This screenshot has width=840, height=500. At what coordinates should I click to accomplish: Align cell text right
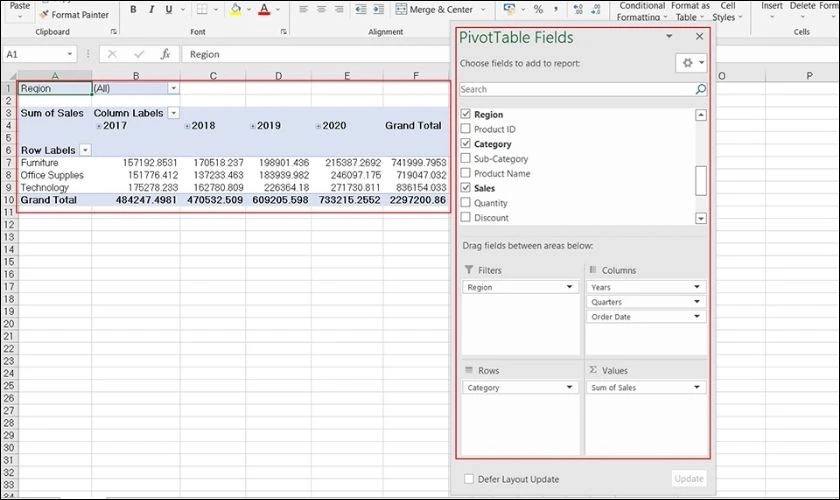339,9
